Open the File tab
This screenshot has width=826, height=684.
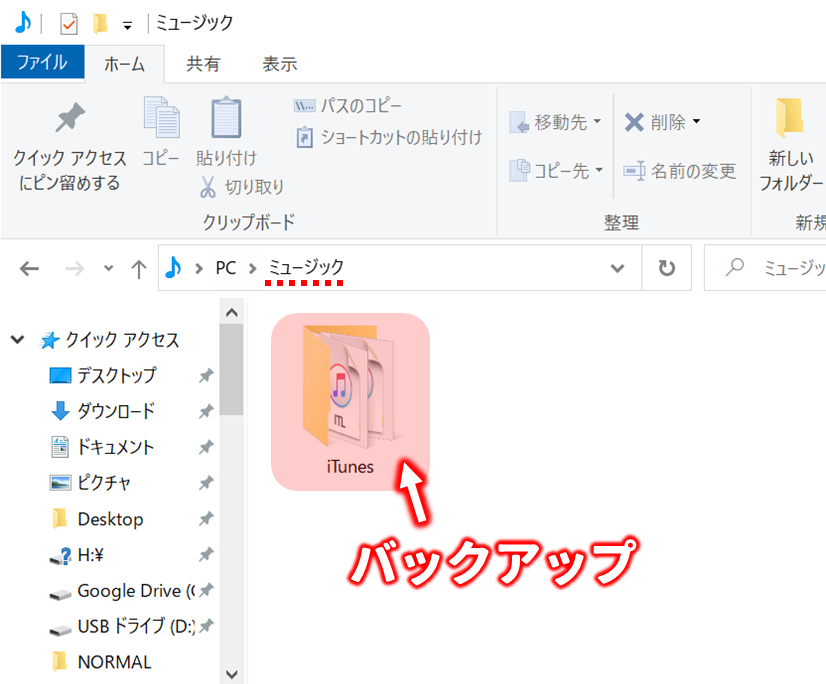click(42, 63)
